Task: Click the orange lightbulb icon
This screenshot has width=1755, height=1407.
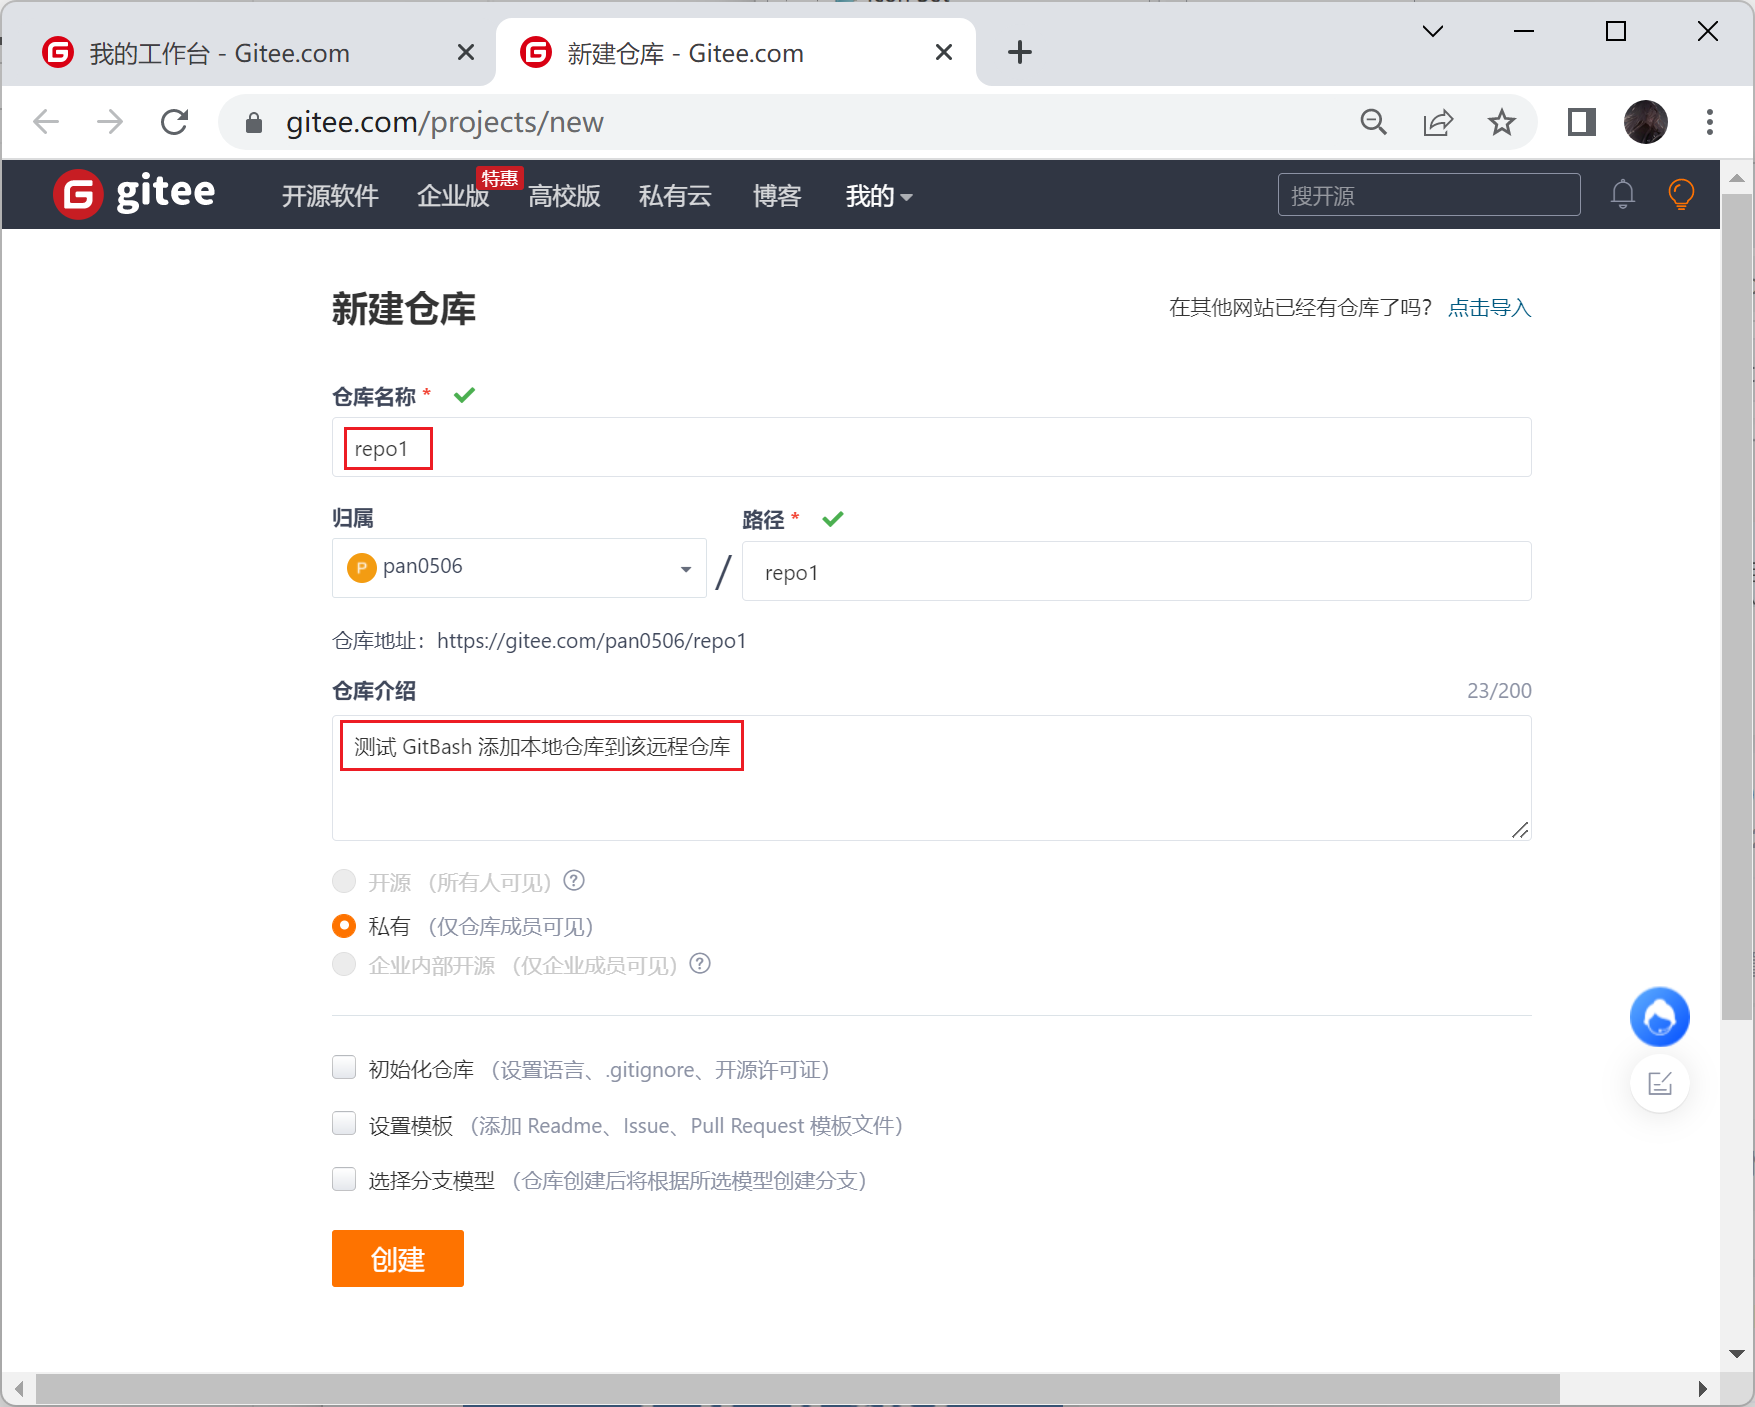Action: coord(1681,194)
